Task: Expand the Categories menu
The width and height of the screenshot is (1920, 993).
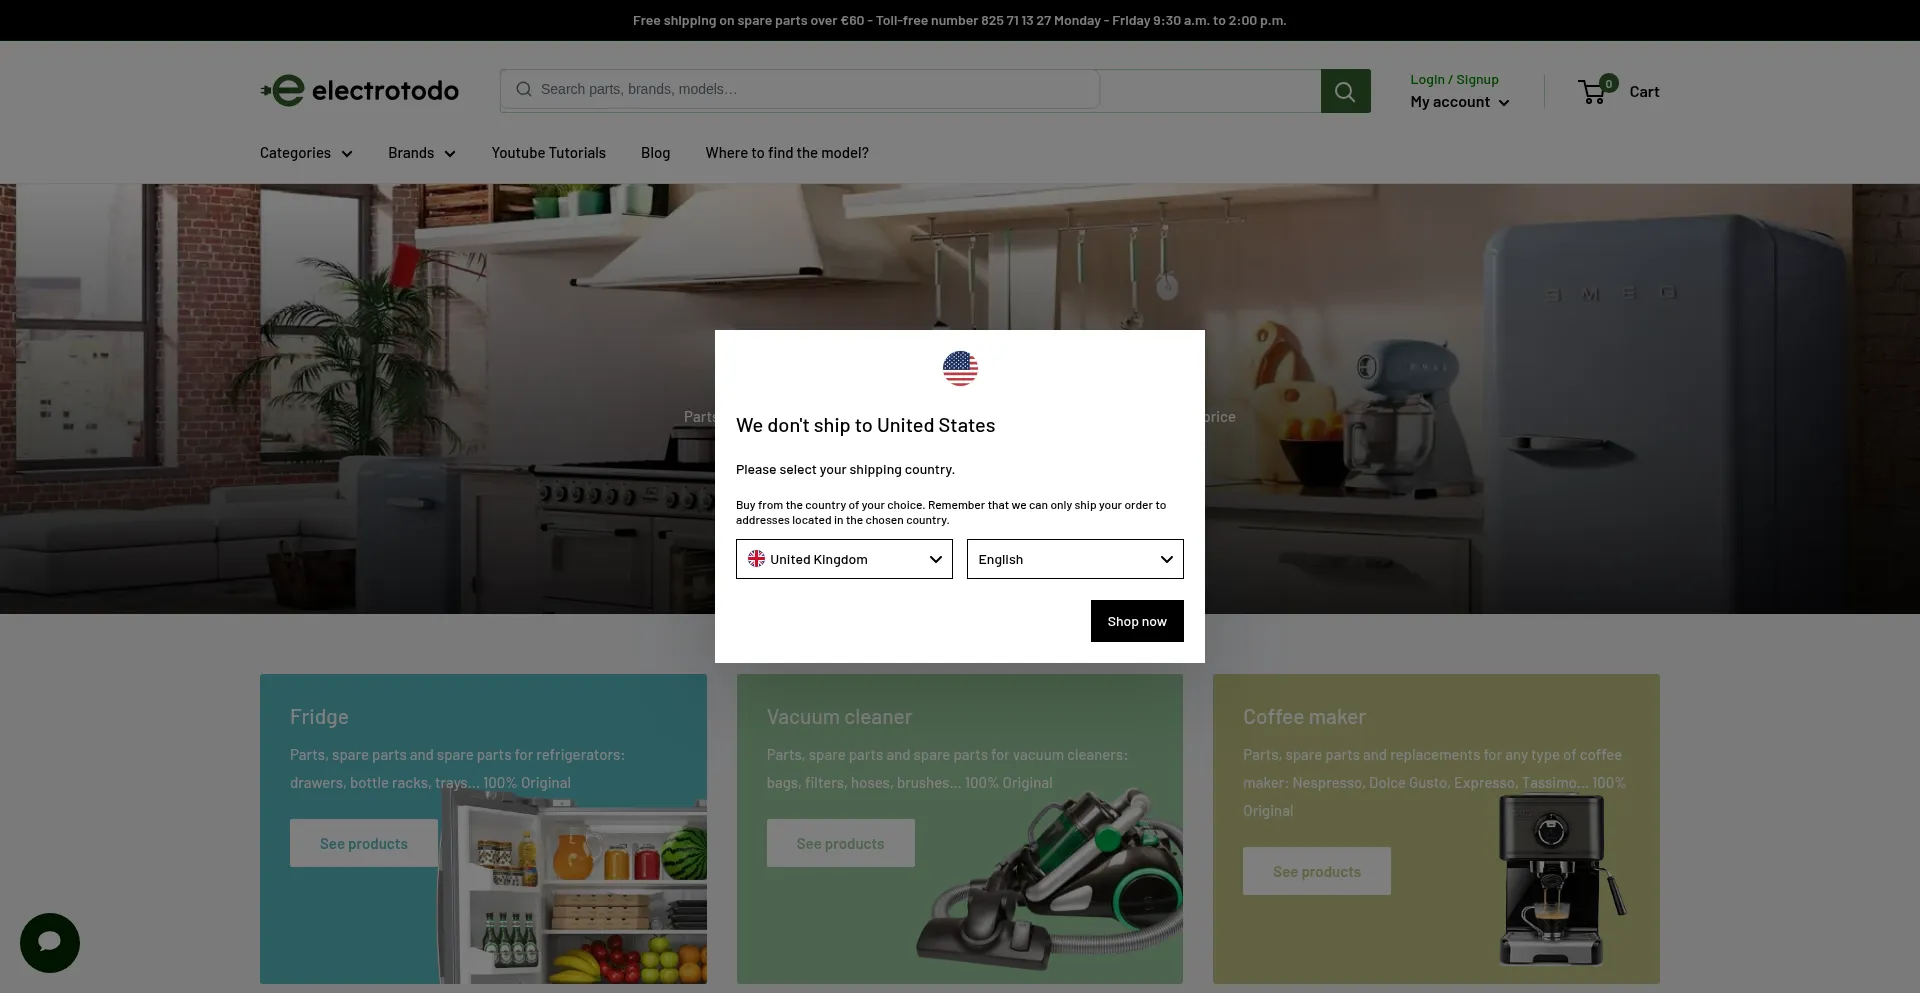Action: [306, 153]
